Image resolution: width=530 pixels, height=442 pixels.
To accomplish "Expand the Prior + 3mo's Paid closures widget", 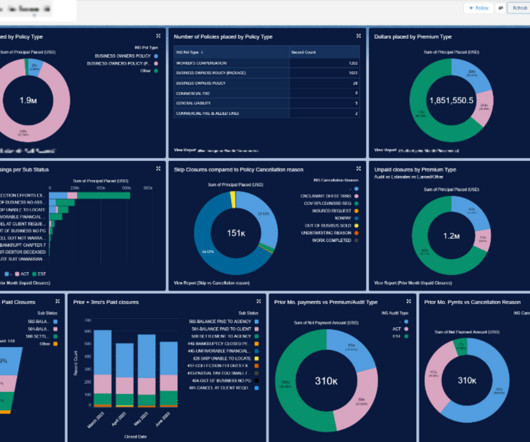I will 259,301.
